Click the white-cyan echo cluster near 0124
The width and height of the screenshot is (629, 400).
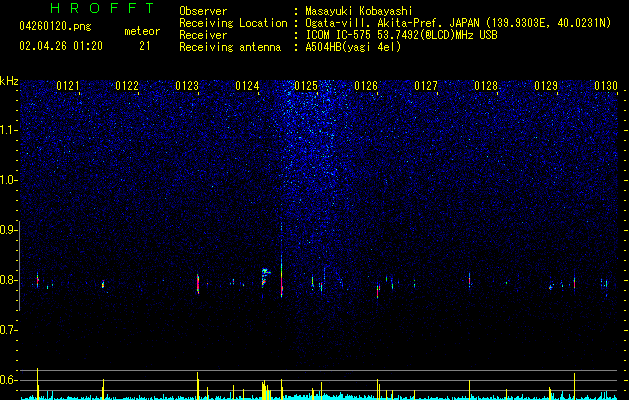click(x=265, y=277)
